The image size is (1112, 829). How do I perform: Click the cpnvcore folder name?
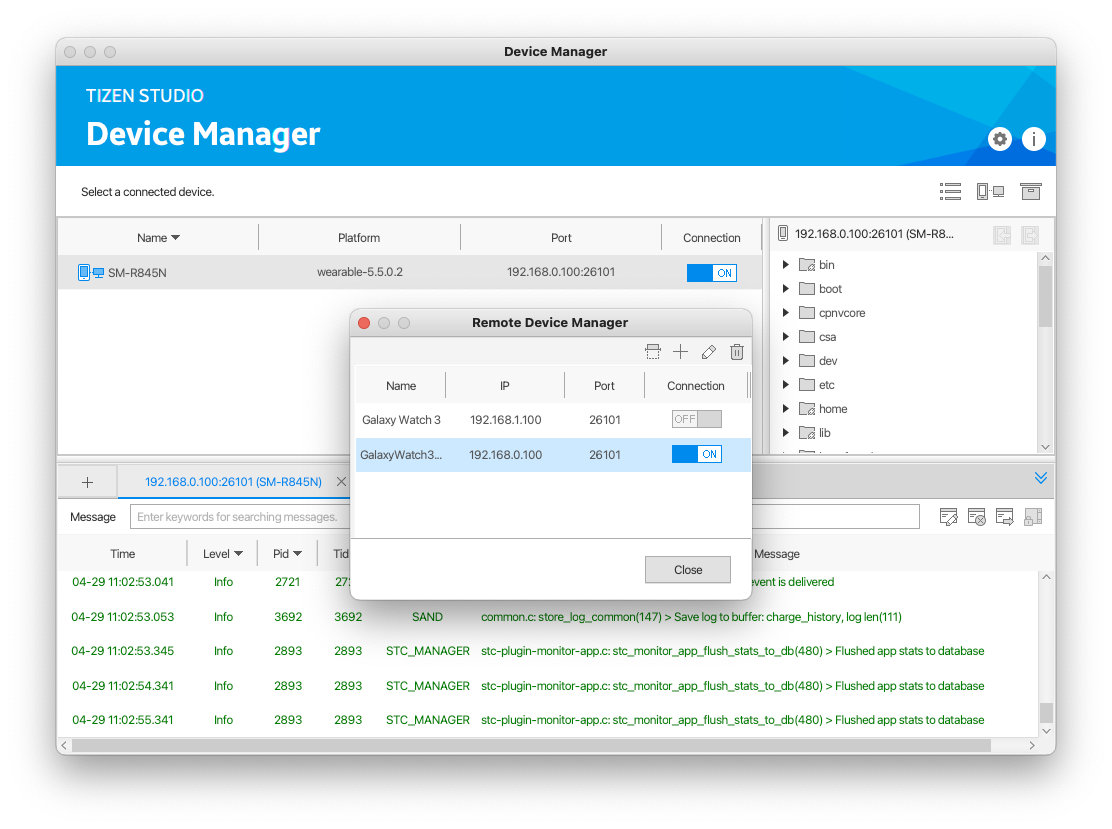(842, 313)
